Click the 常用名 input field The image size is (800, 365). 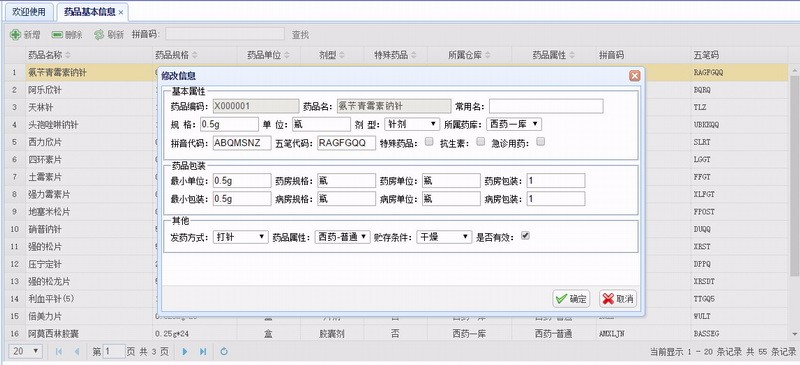(x=546, y=106)
